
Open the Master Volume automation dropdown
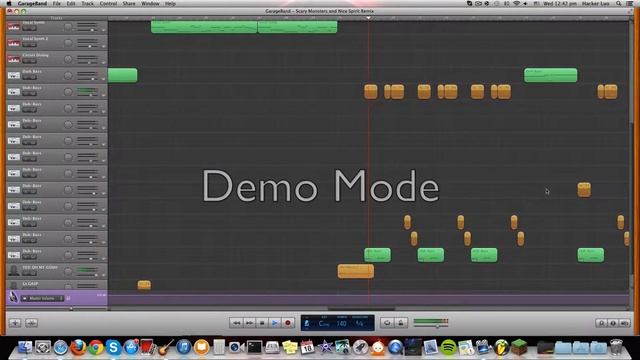click(43, 298)
